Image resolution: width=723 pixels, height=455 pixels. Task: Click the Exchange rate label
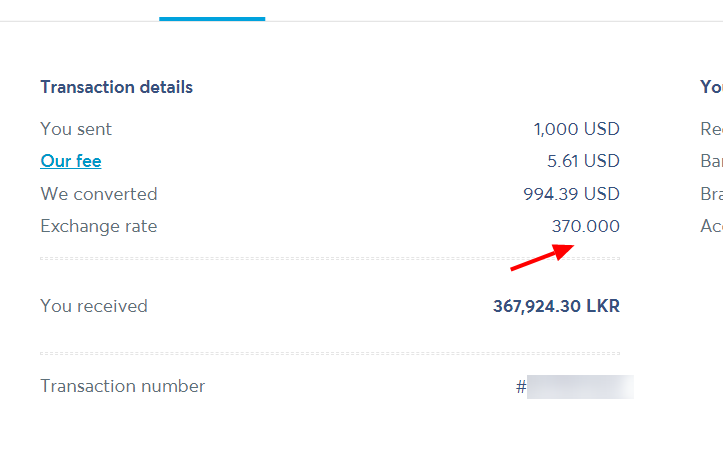99,226
